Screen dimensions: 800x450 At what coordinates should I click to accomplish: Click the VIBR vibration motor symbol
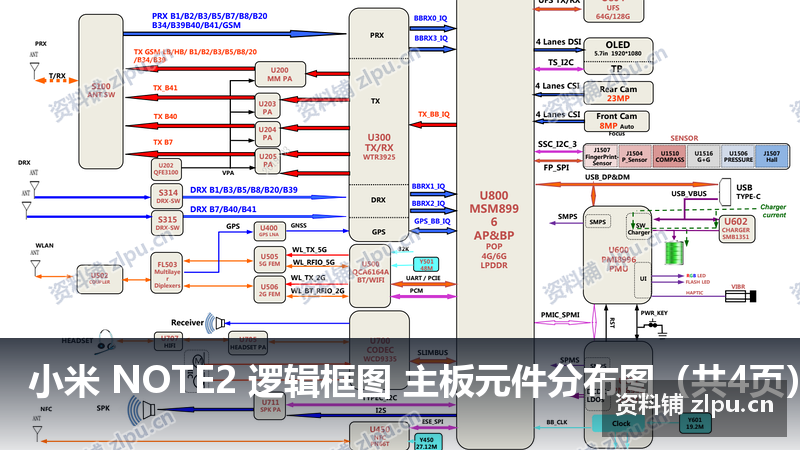(741, 296)
